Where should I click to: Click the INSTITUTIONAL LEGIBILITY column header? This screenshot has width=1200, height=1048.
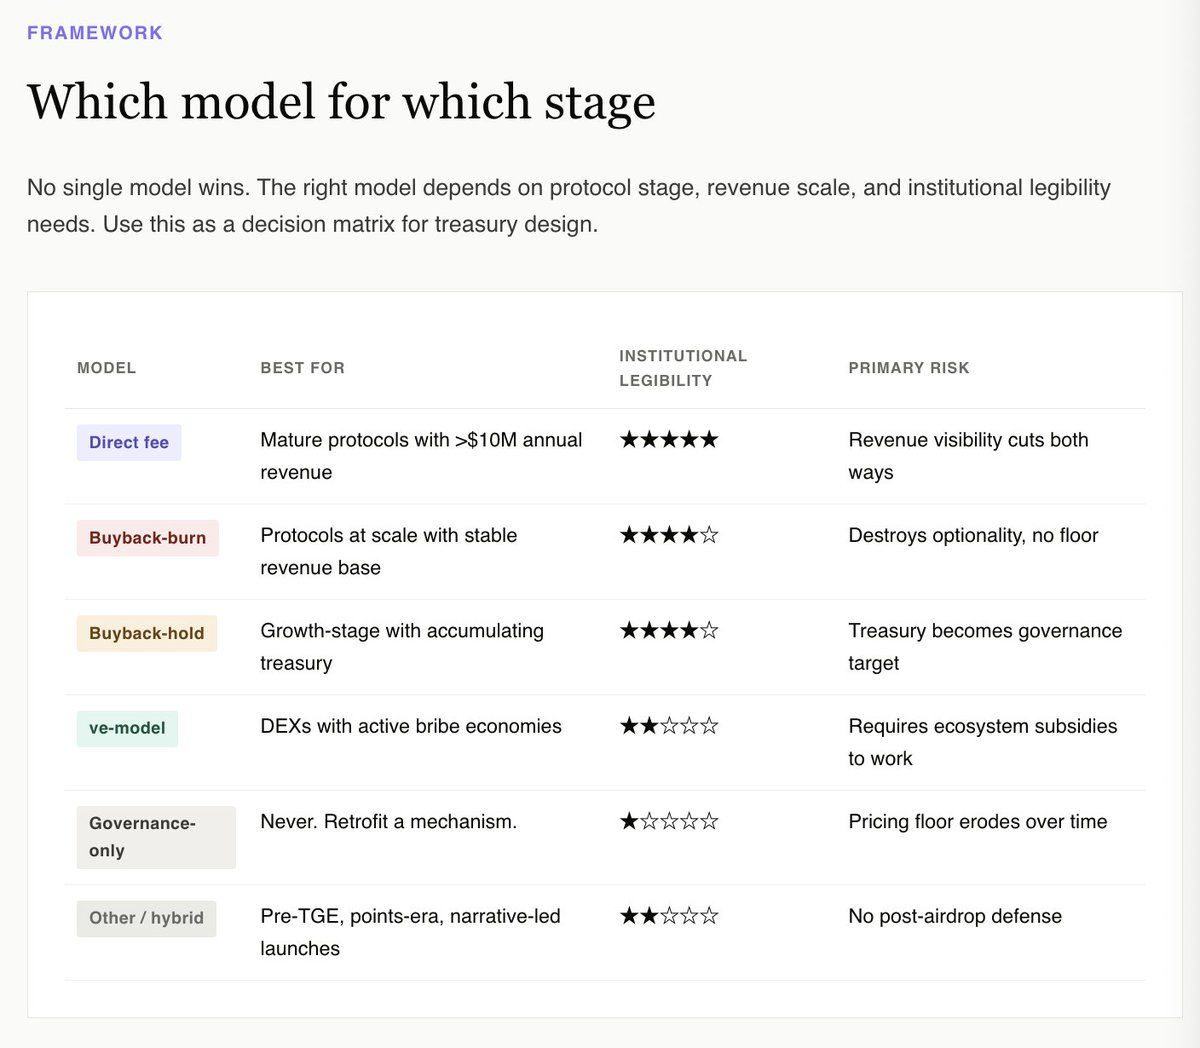tap(683, 368)
